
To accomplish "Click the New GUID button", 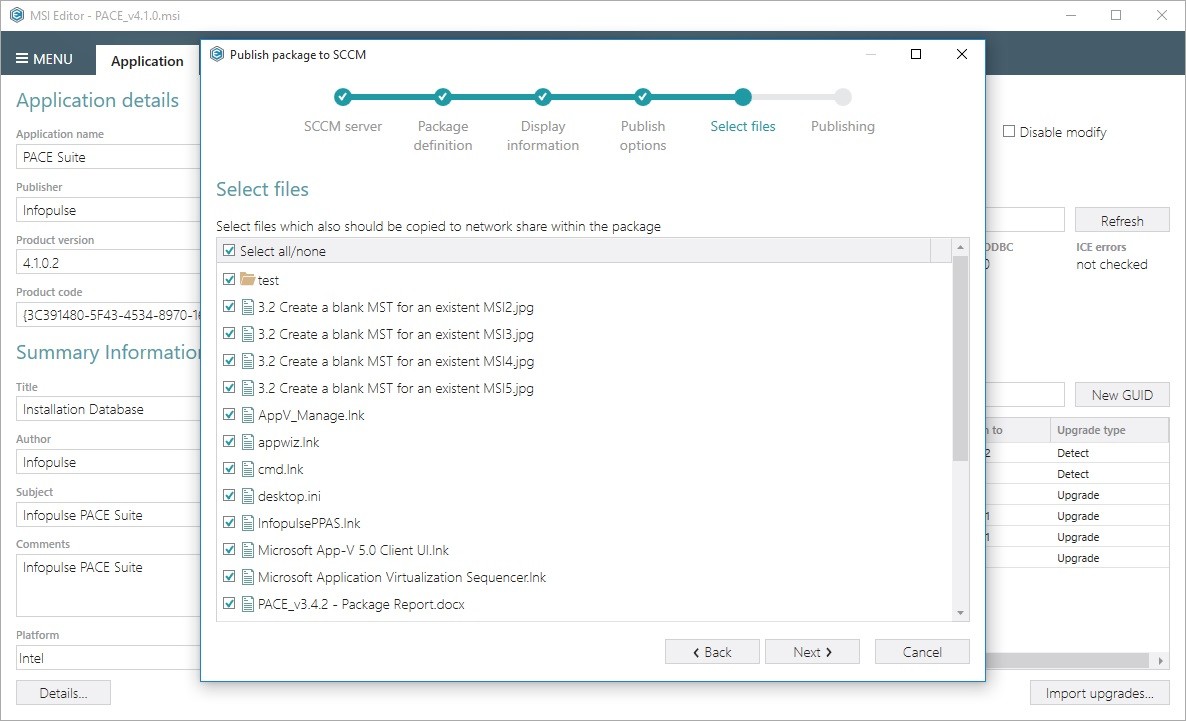I will [1122, 394].
